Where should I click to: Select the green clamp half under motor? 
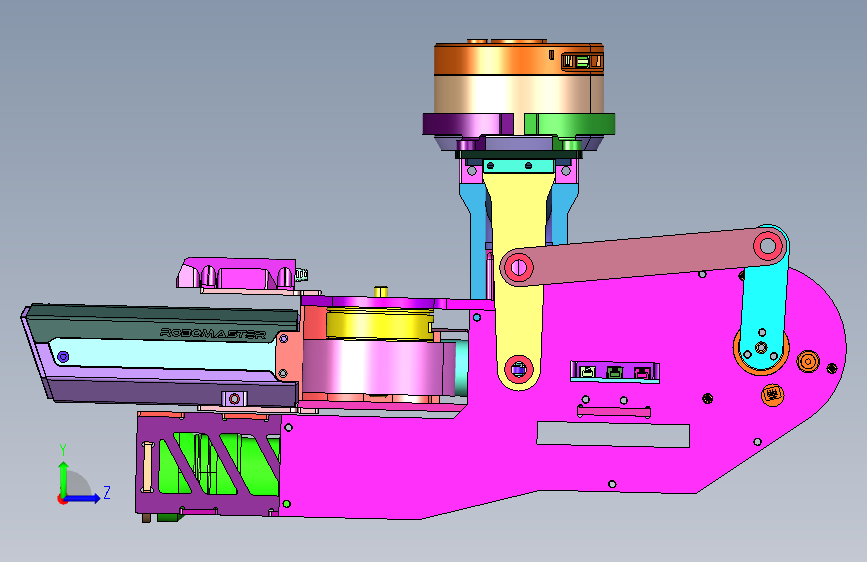pos(570,124)
